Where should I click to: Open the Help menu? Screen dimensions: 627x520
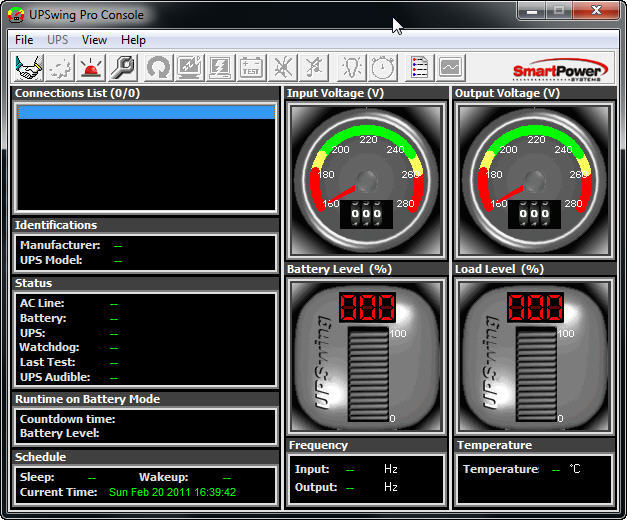click(133, 40)
